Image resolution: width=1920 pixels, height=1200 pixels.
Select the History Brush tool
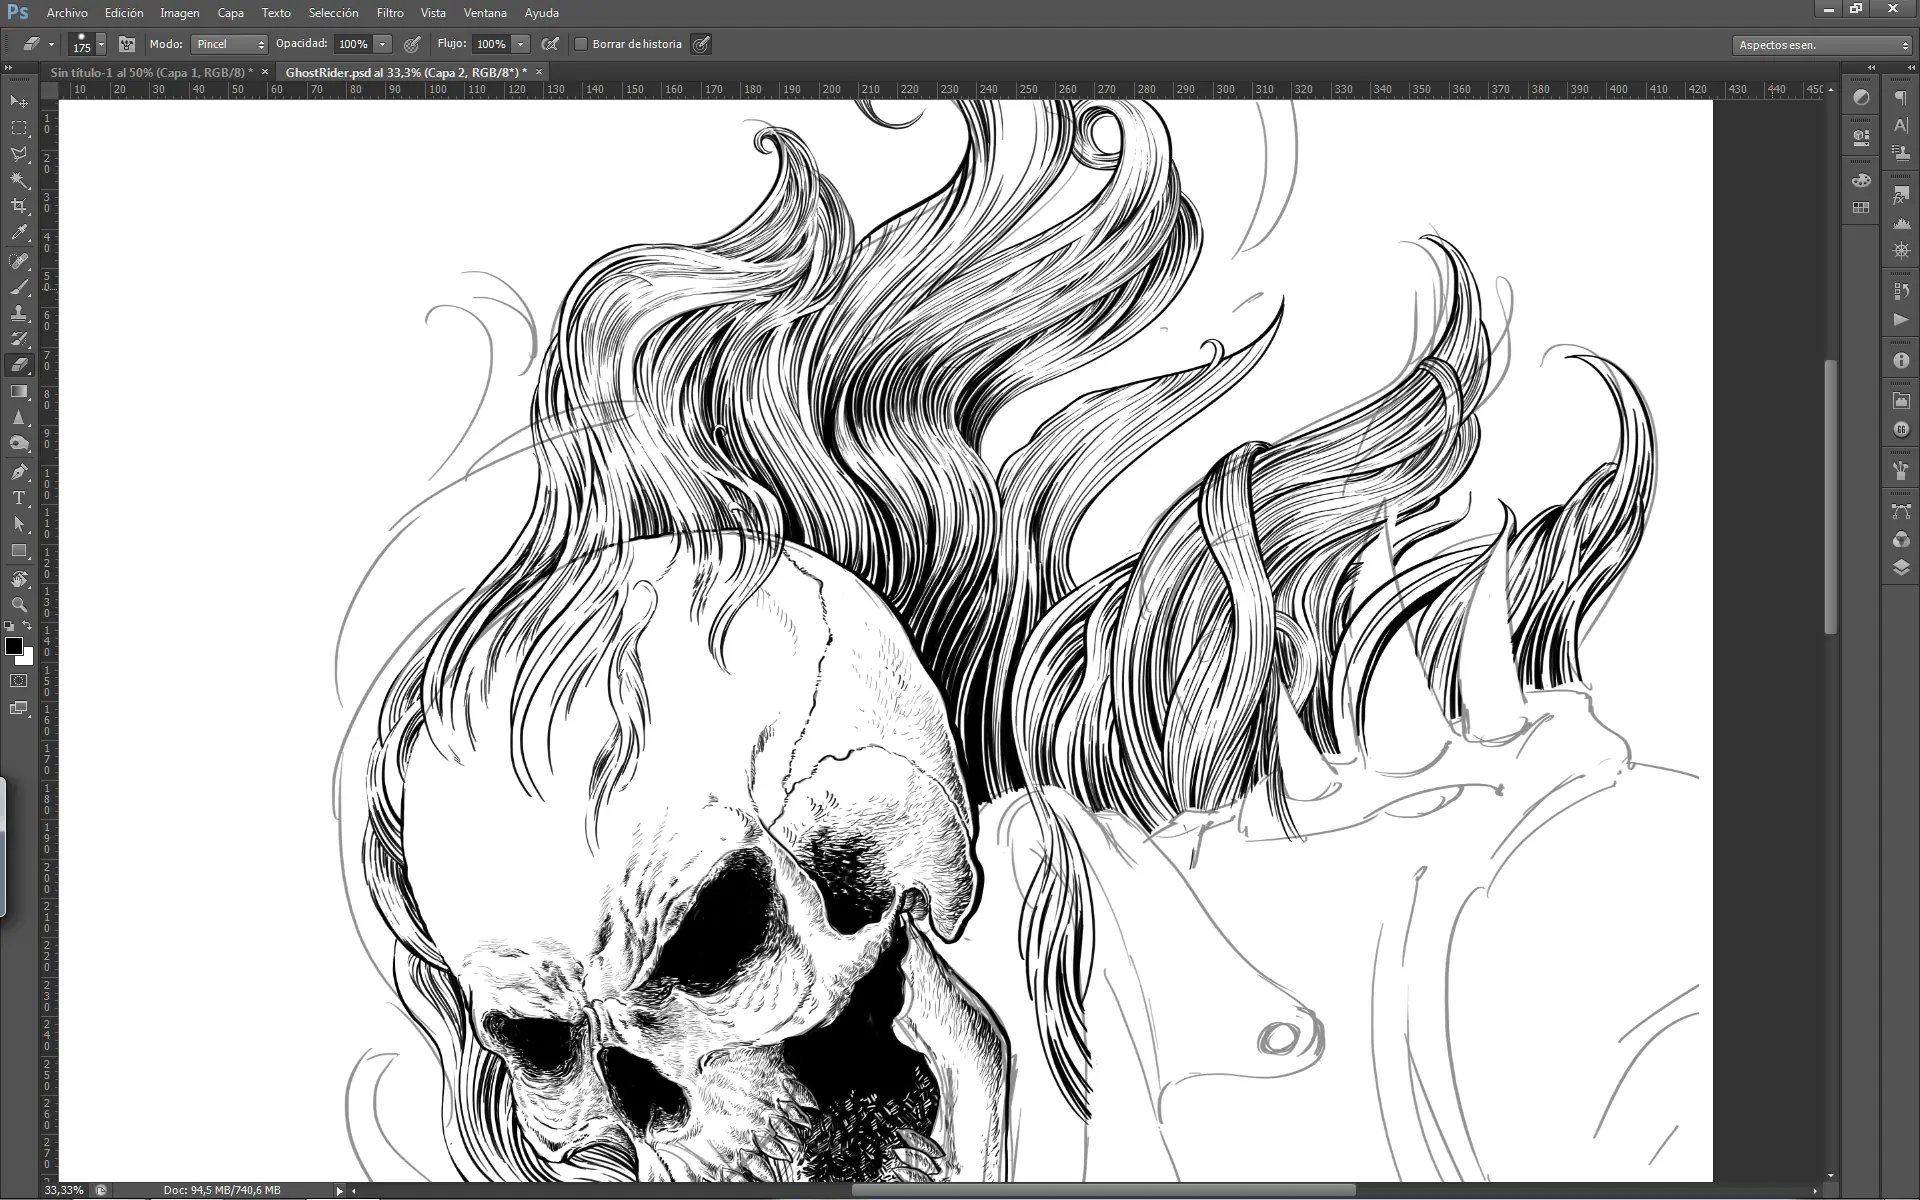pos(19,339)
